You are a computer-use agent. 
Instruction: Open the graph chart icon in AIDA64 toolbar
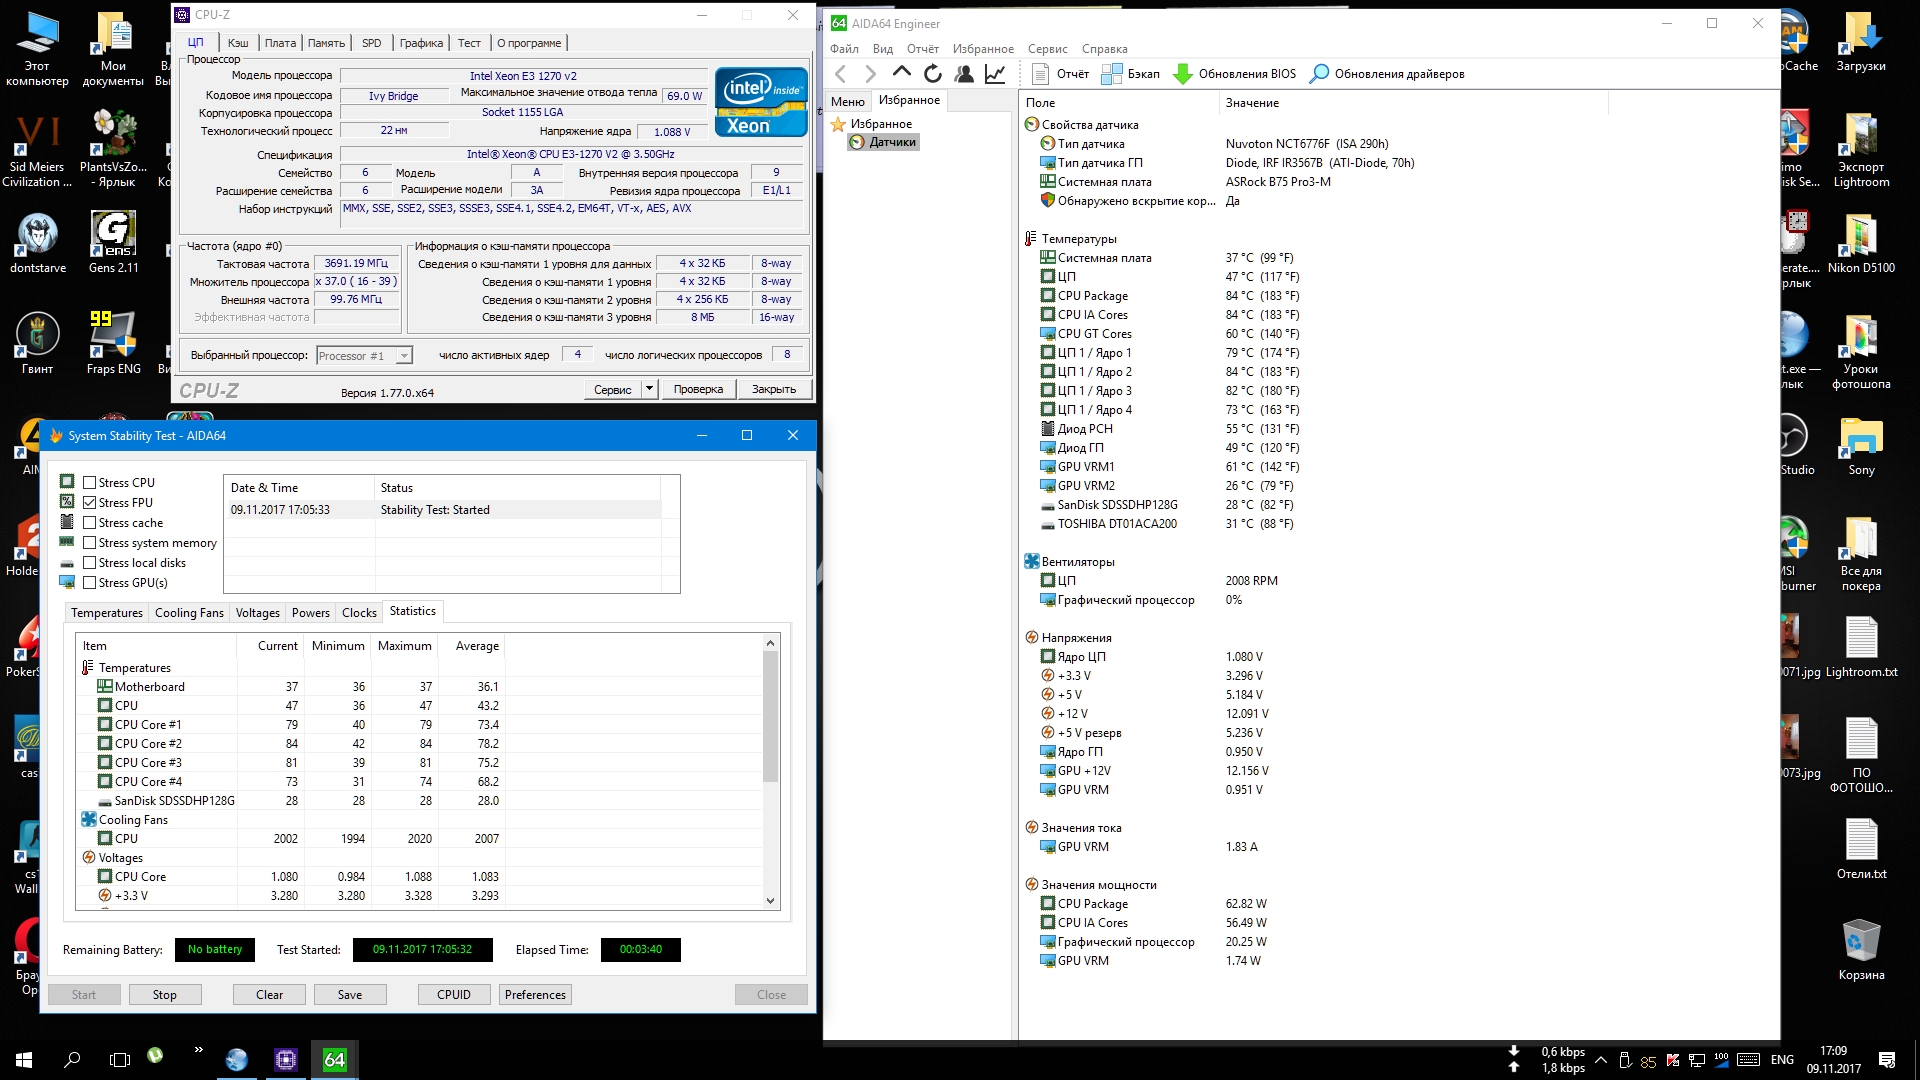[x=995, y=73]
